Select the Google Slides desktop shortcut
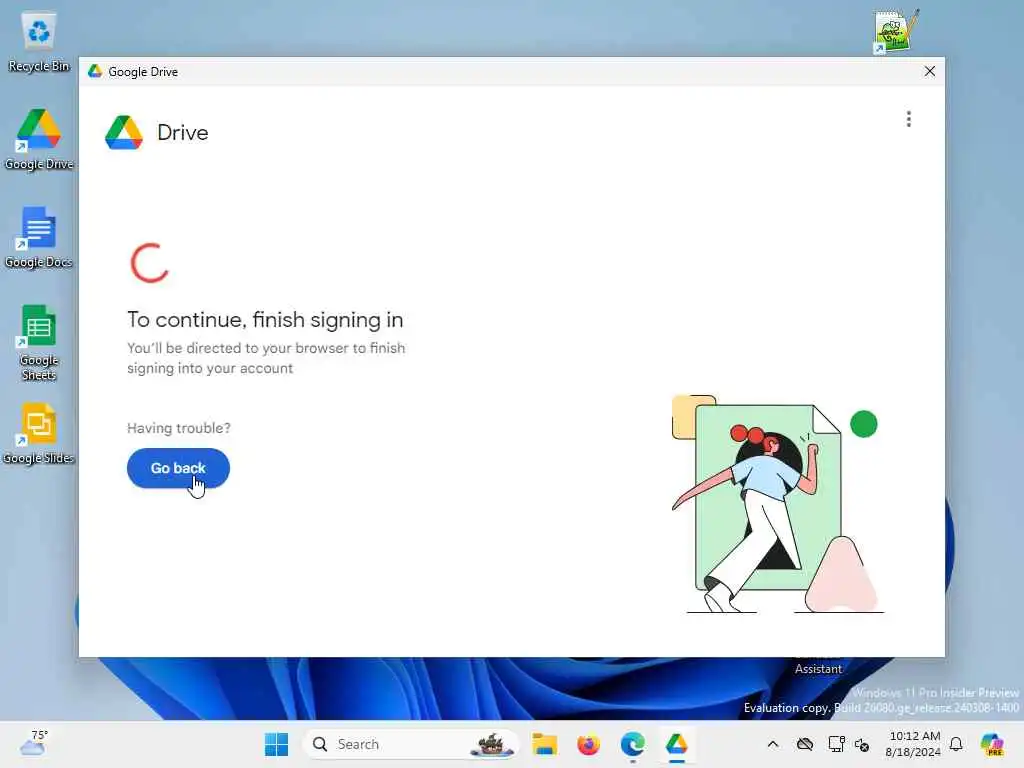This screenshot has height=768, width=1024. click(39, 434)
